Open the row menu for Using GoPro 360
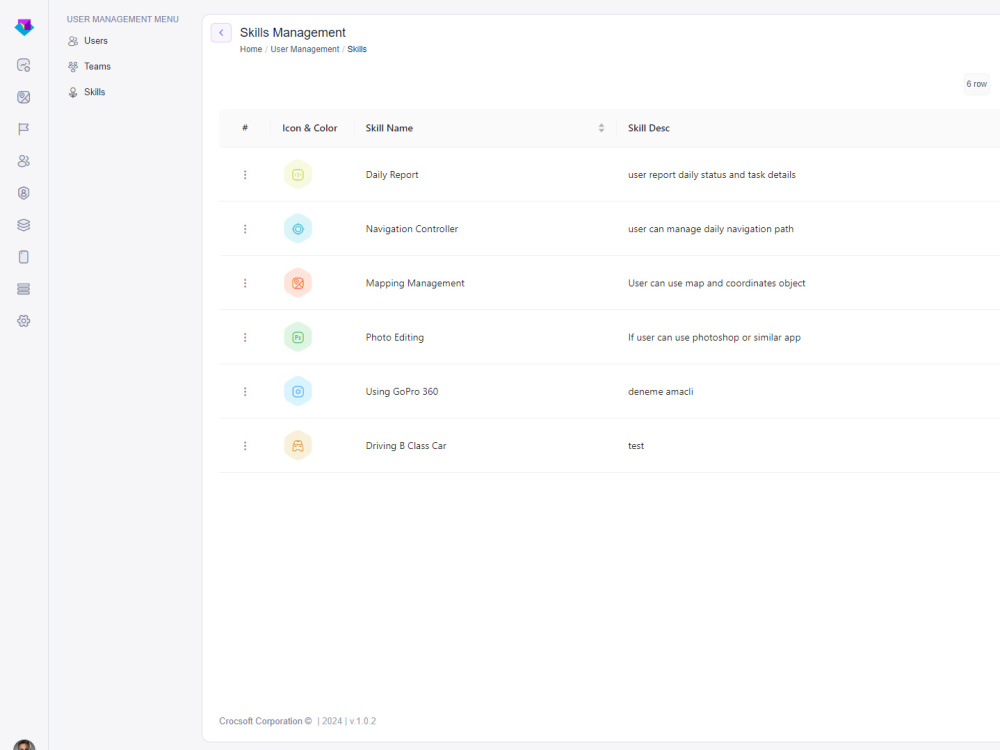The image size is (1000, 750). (245, 392)
